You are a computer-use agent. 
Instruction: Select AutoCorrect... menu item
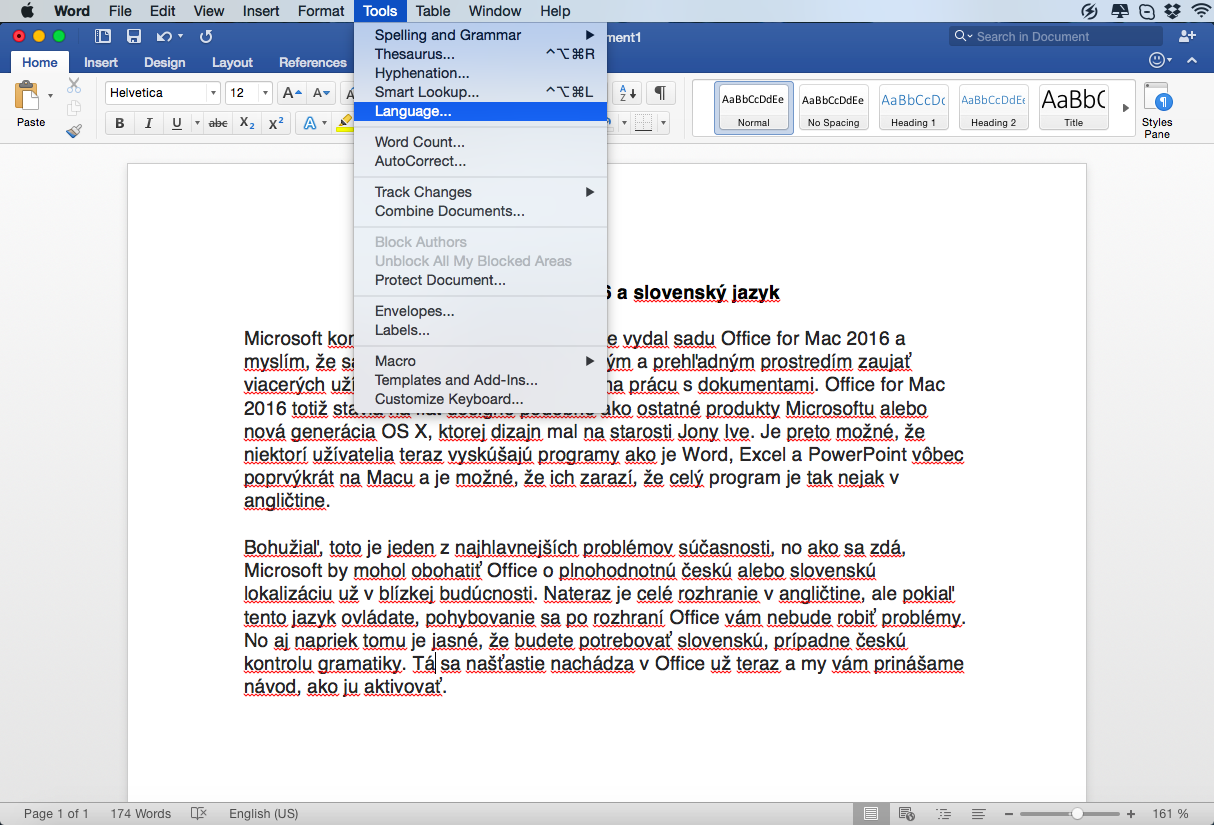(480, 161)
